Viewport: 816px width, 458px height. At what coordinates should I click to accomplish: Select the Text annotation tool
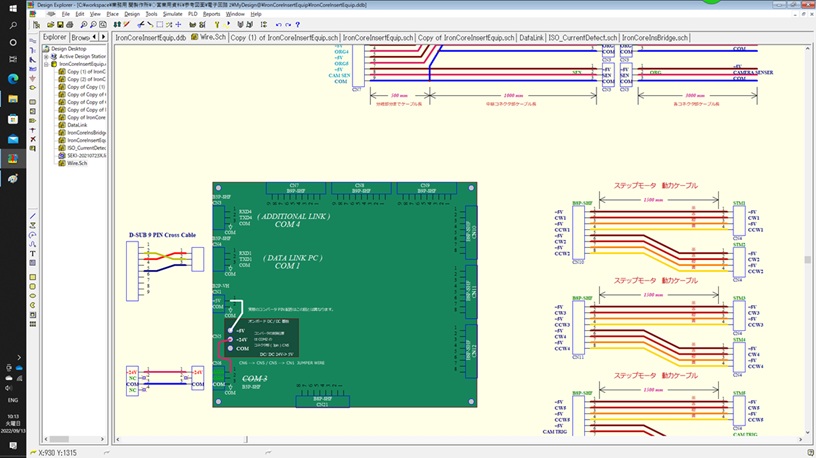click(x=33, y=254)
